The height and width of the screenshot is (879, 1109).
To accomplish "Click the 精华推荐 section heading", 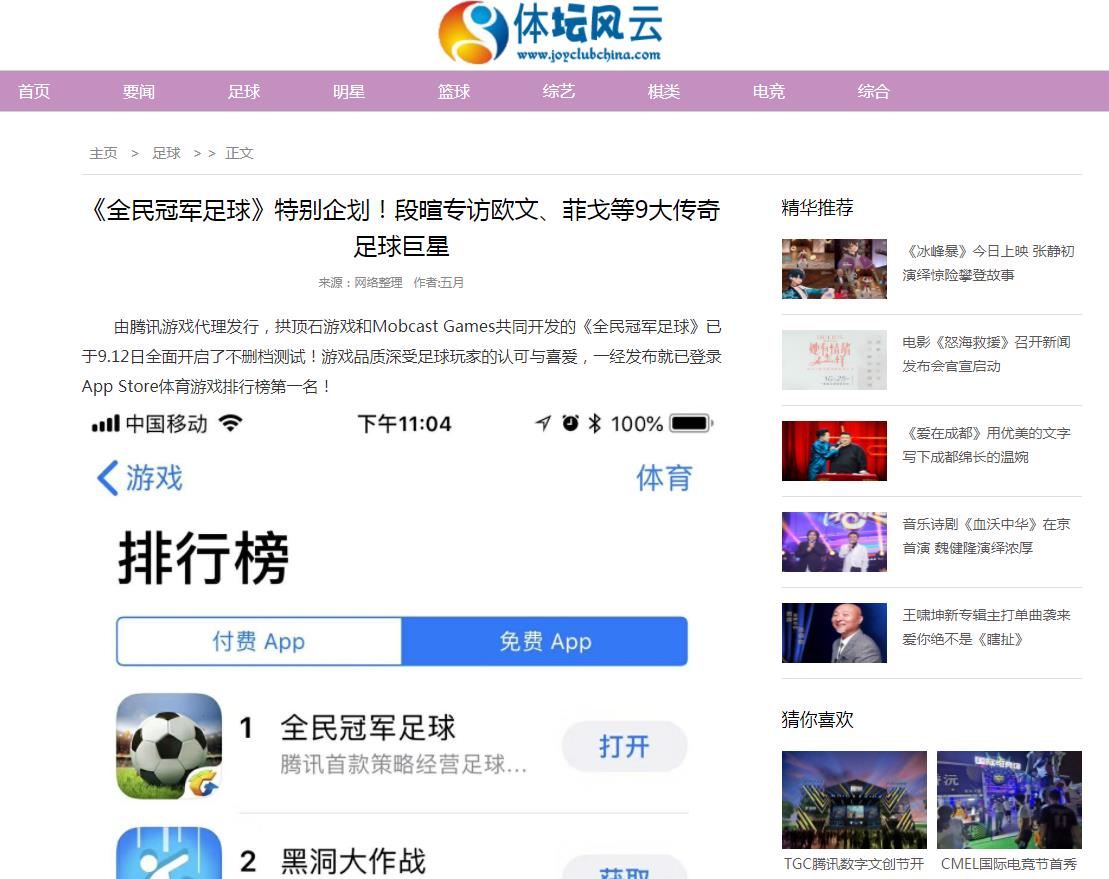I will click(x=817, y=208).
